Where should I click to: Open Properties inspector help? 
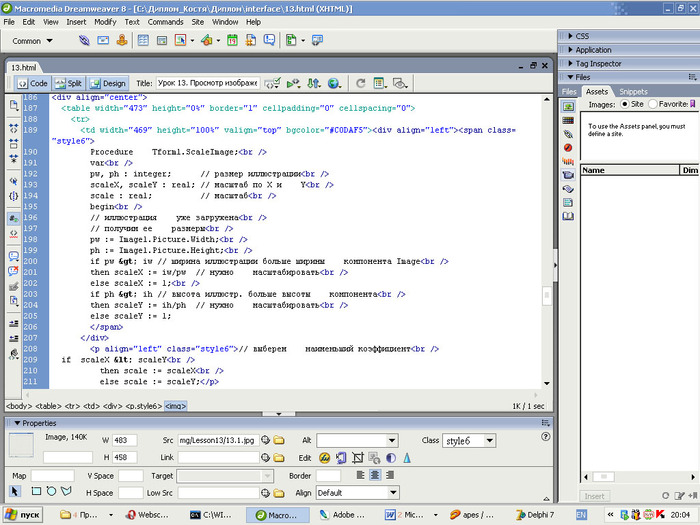pyautogui.click(x=546, y=437)
